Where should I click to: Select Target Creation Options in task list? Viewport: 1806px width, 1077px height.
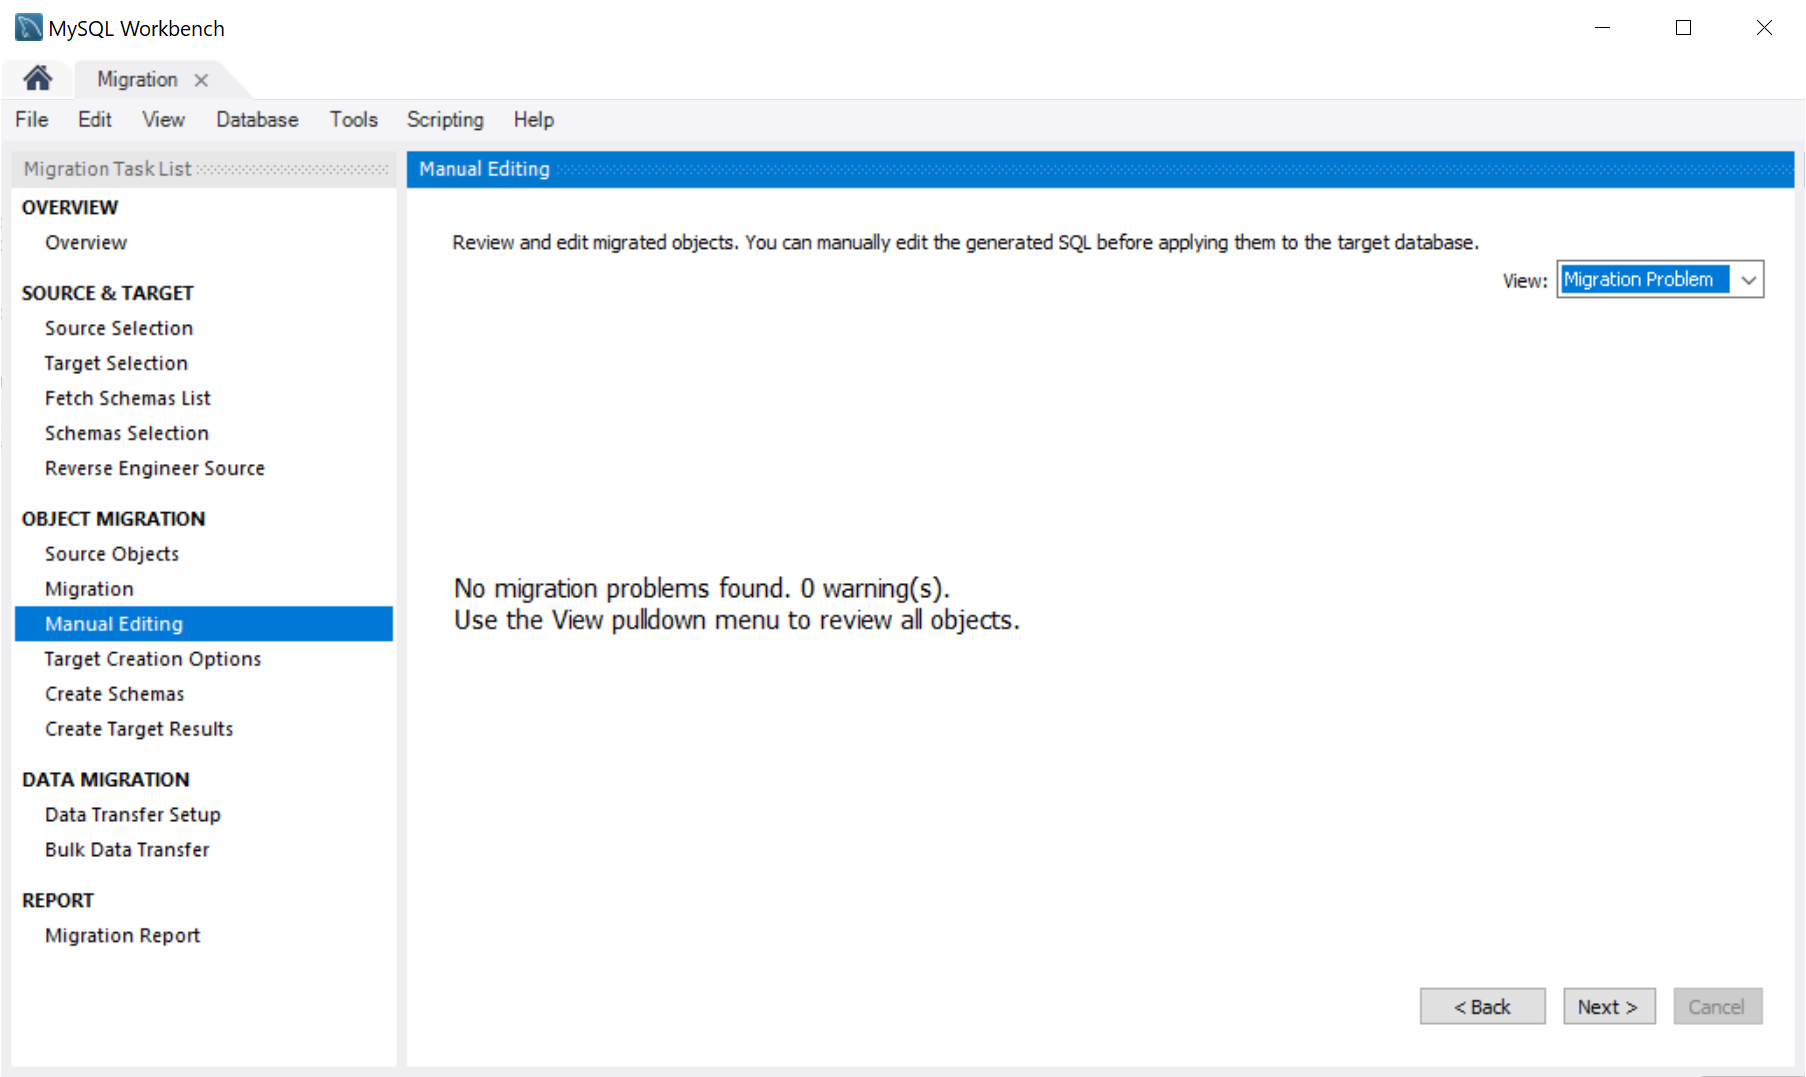point(153,659)
